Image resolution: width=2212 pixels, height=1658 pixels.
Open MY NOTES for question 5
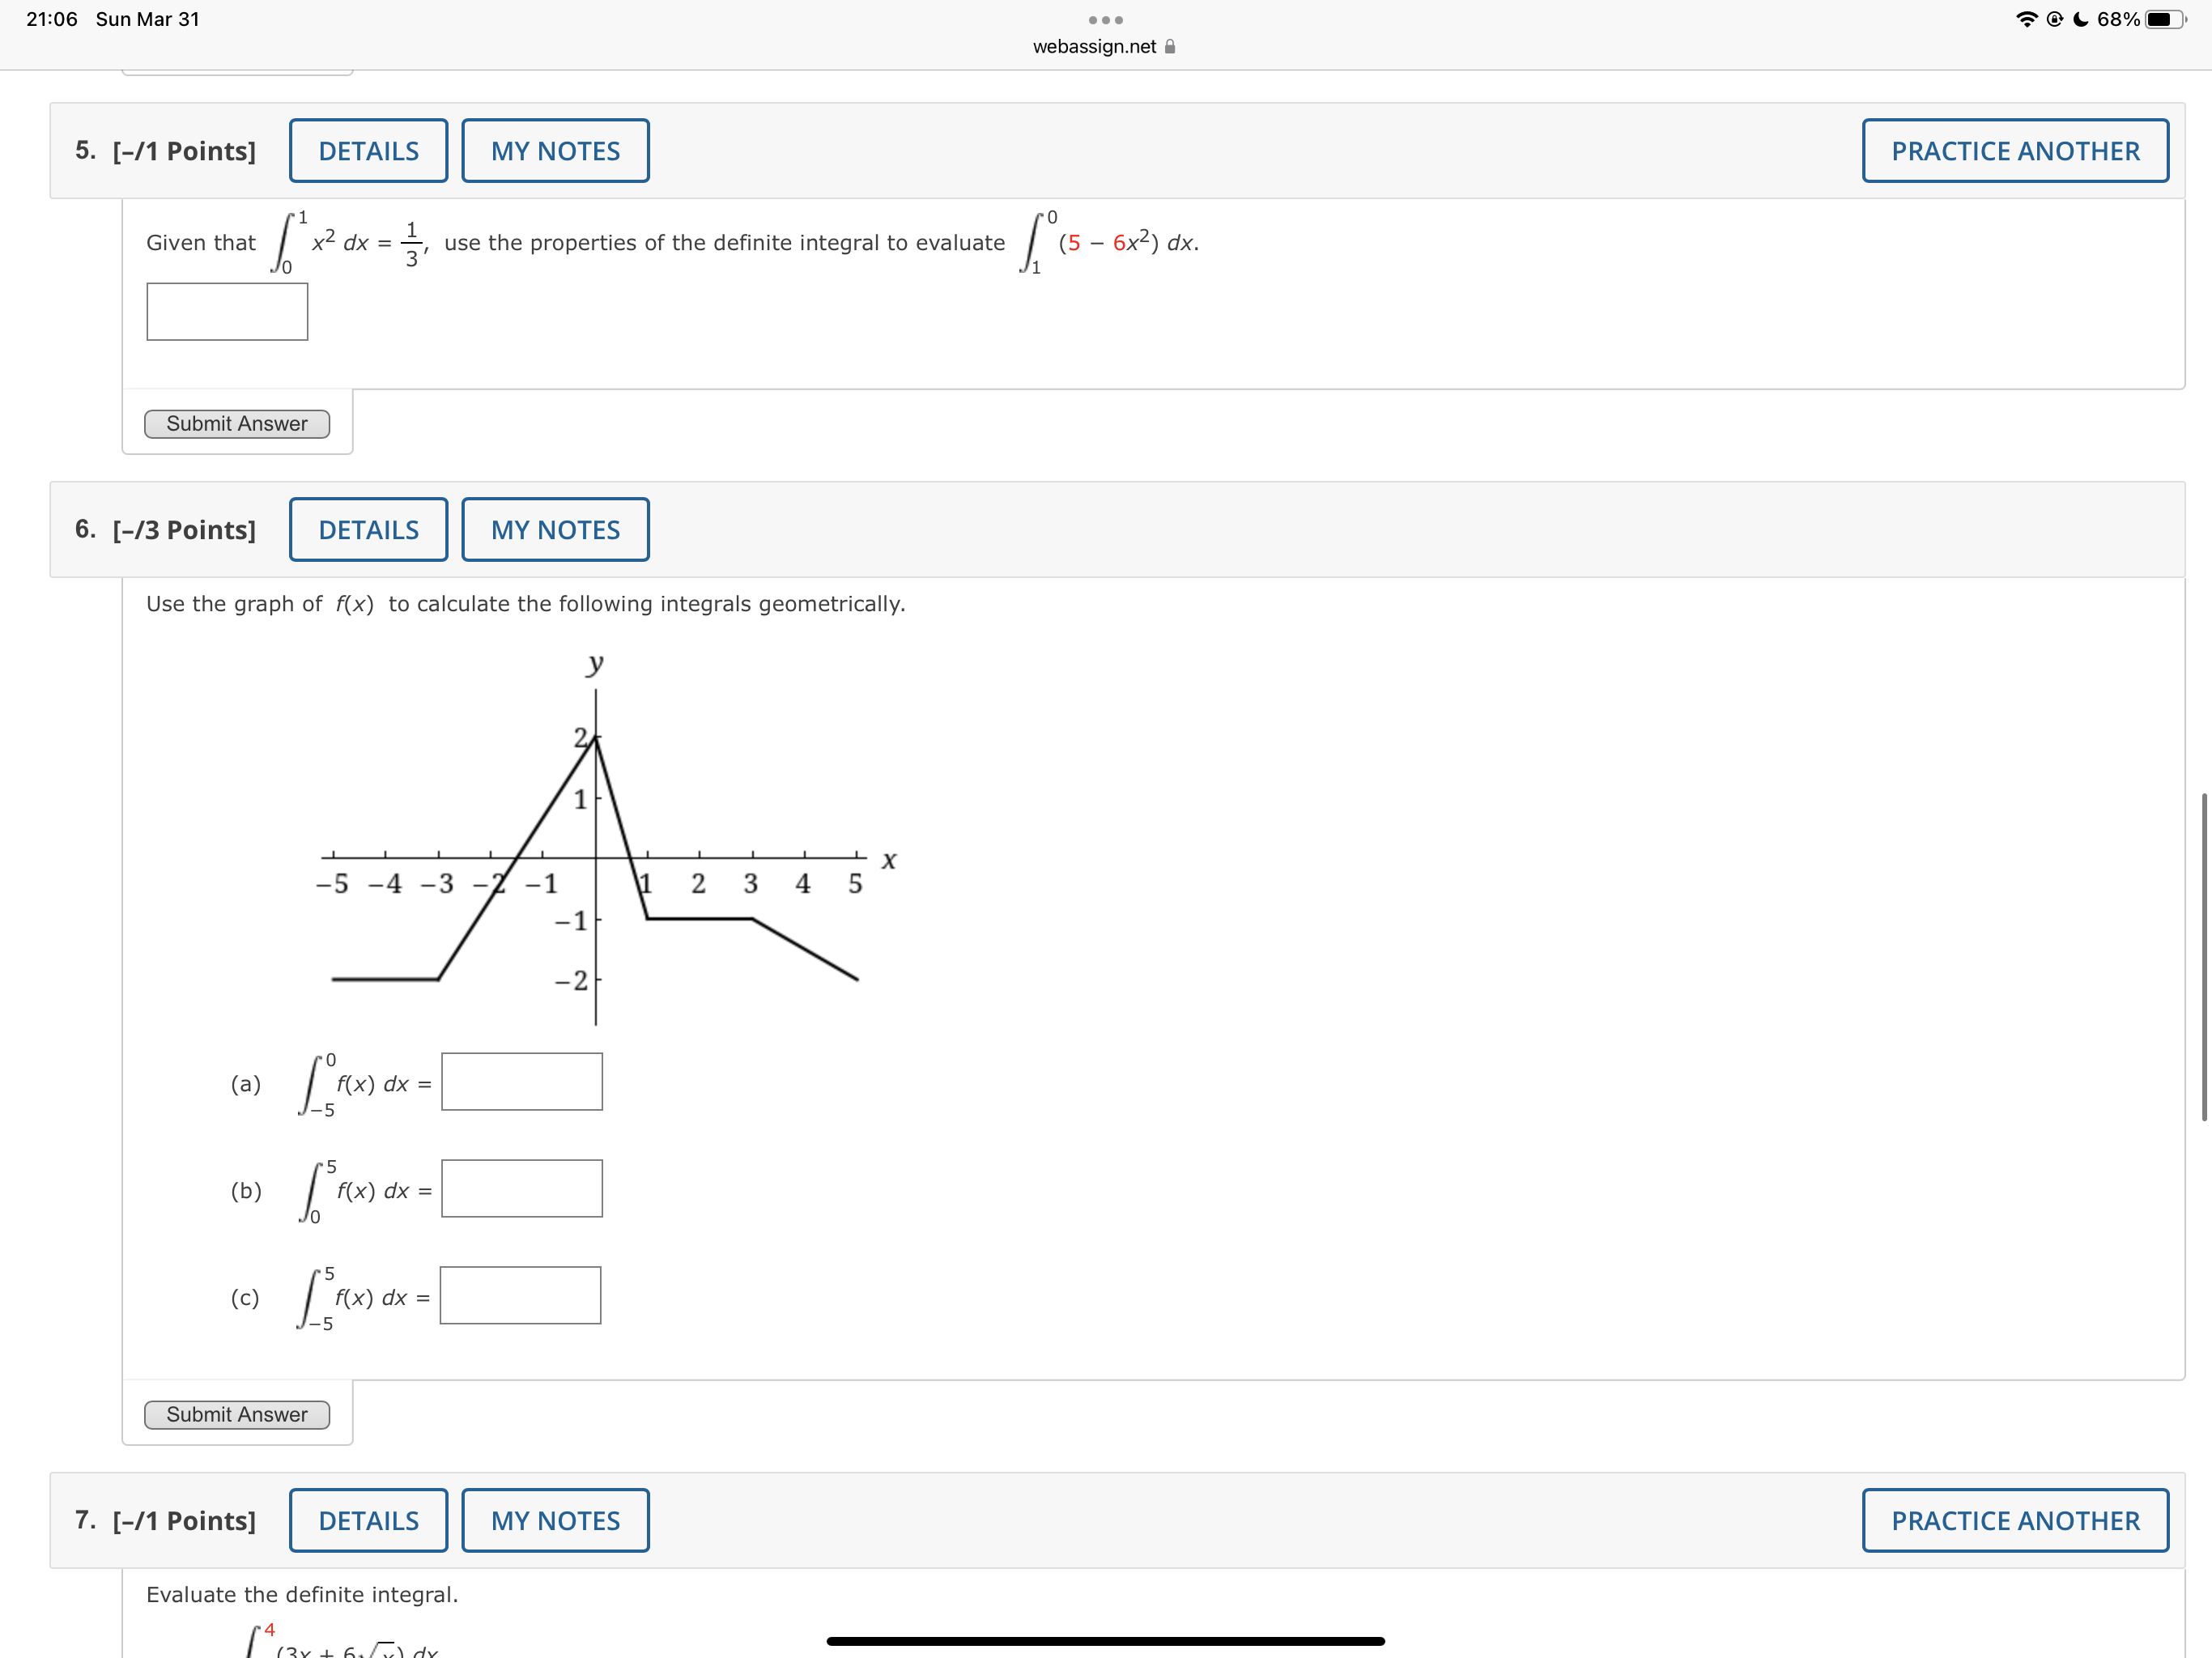[555, 150]
